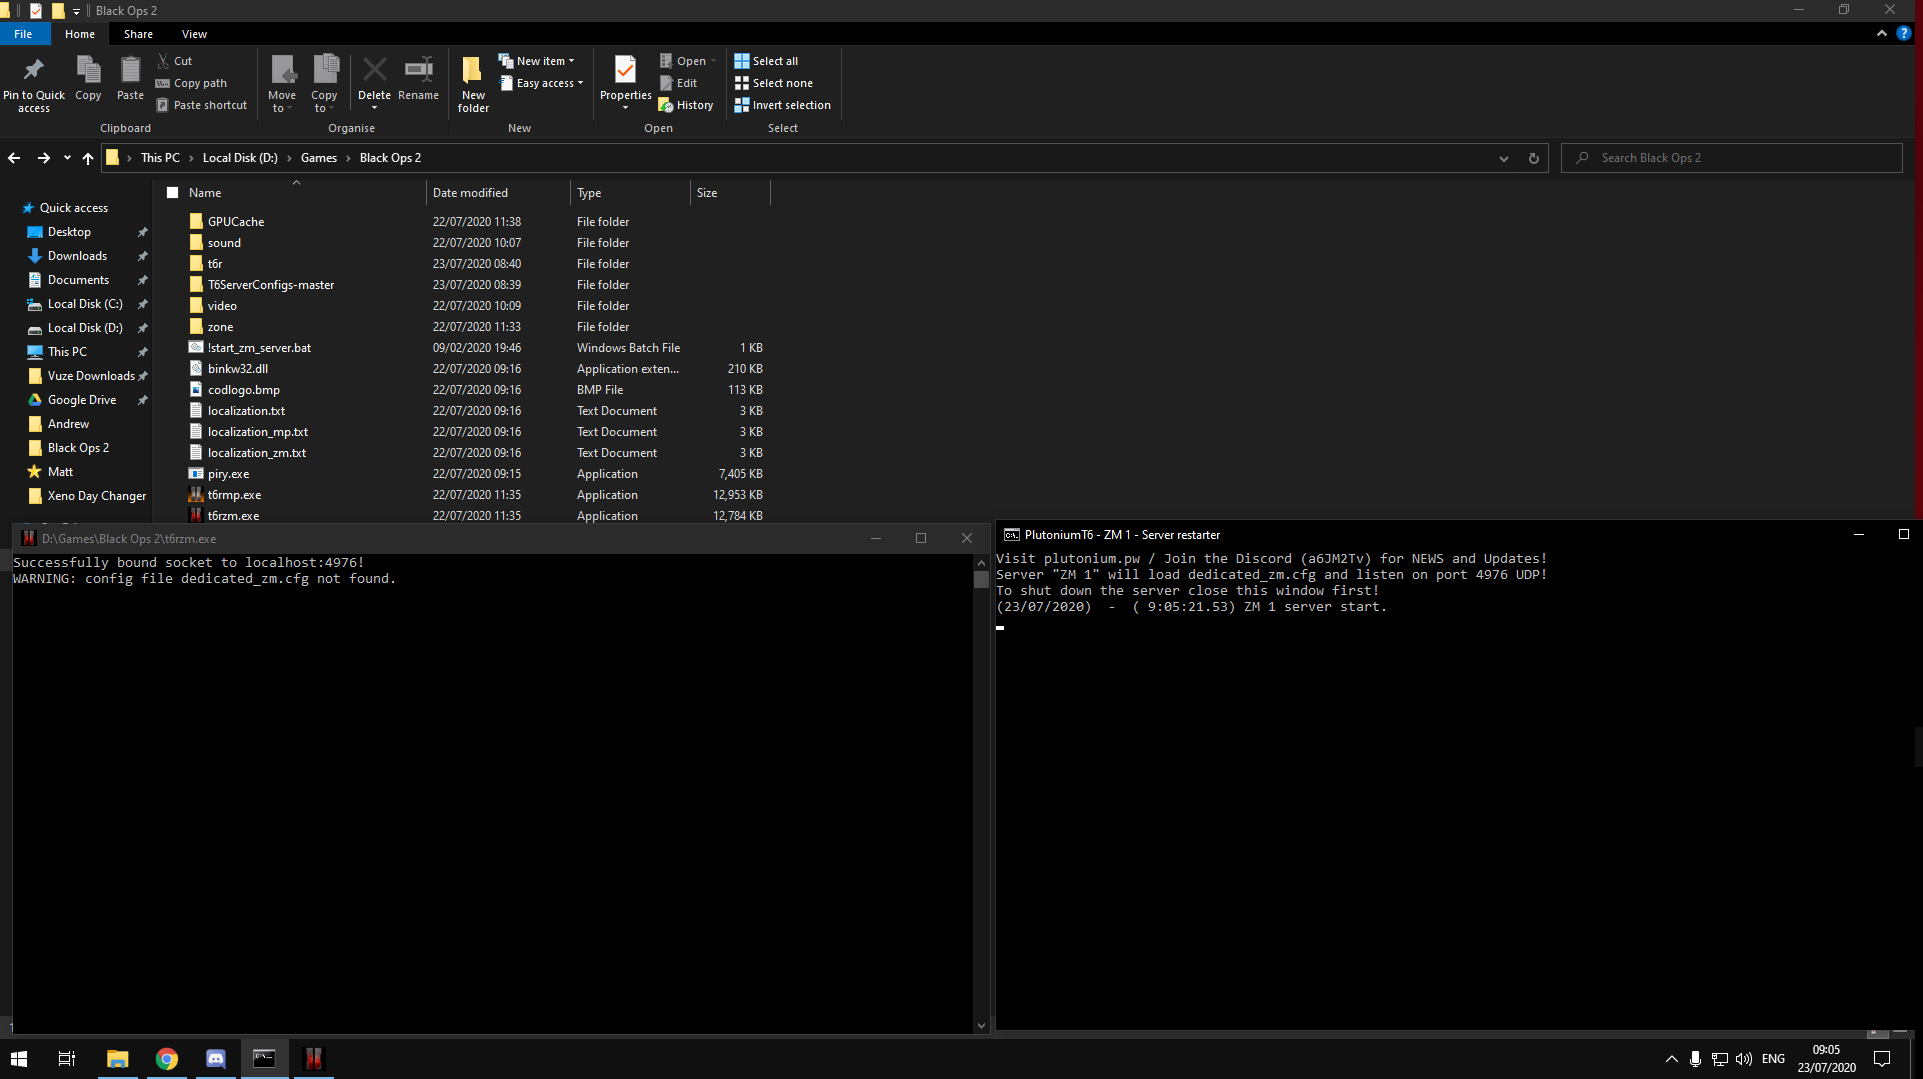Click Select all in ribbon

pos(766,61)
